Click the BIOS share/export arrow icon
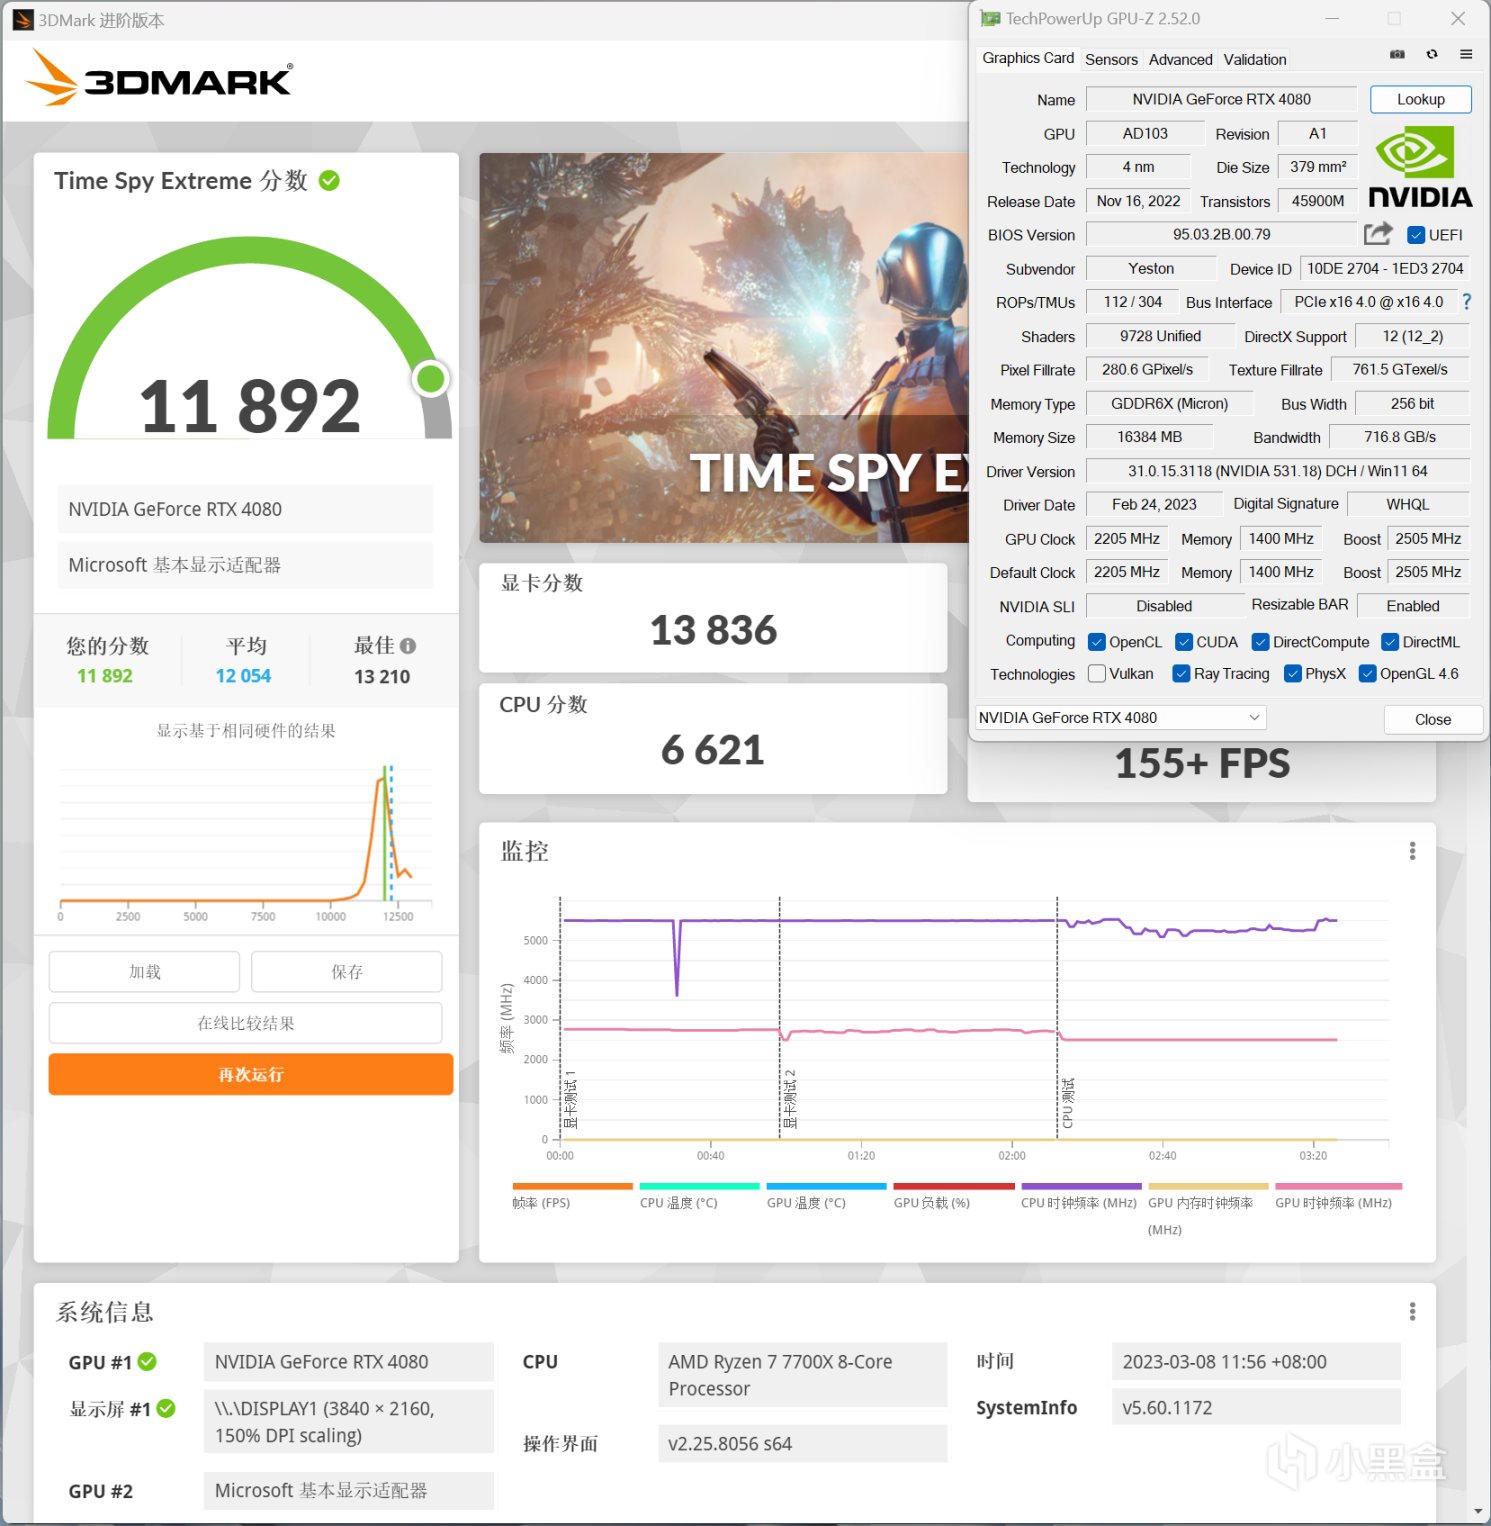This screenshot has height=1526, width=1491. pyautogui.click(x=1378, y=234)
